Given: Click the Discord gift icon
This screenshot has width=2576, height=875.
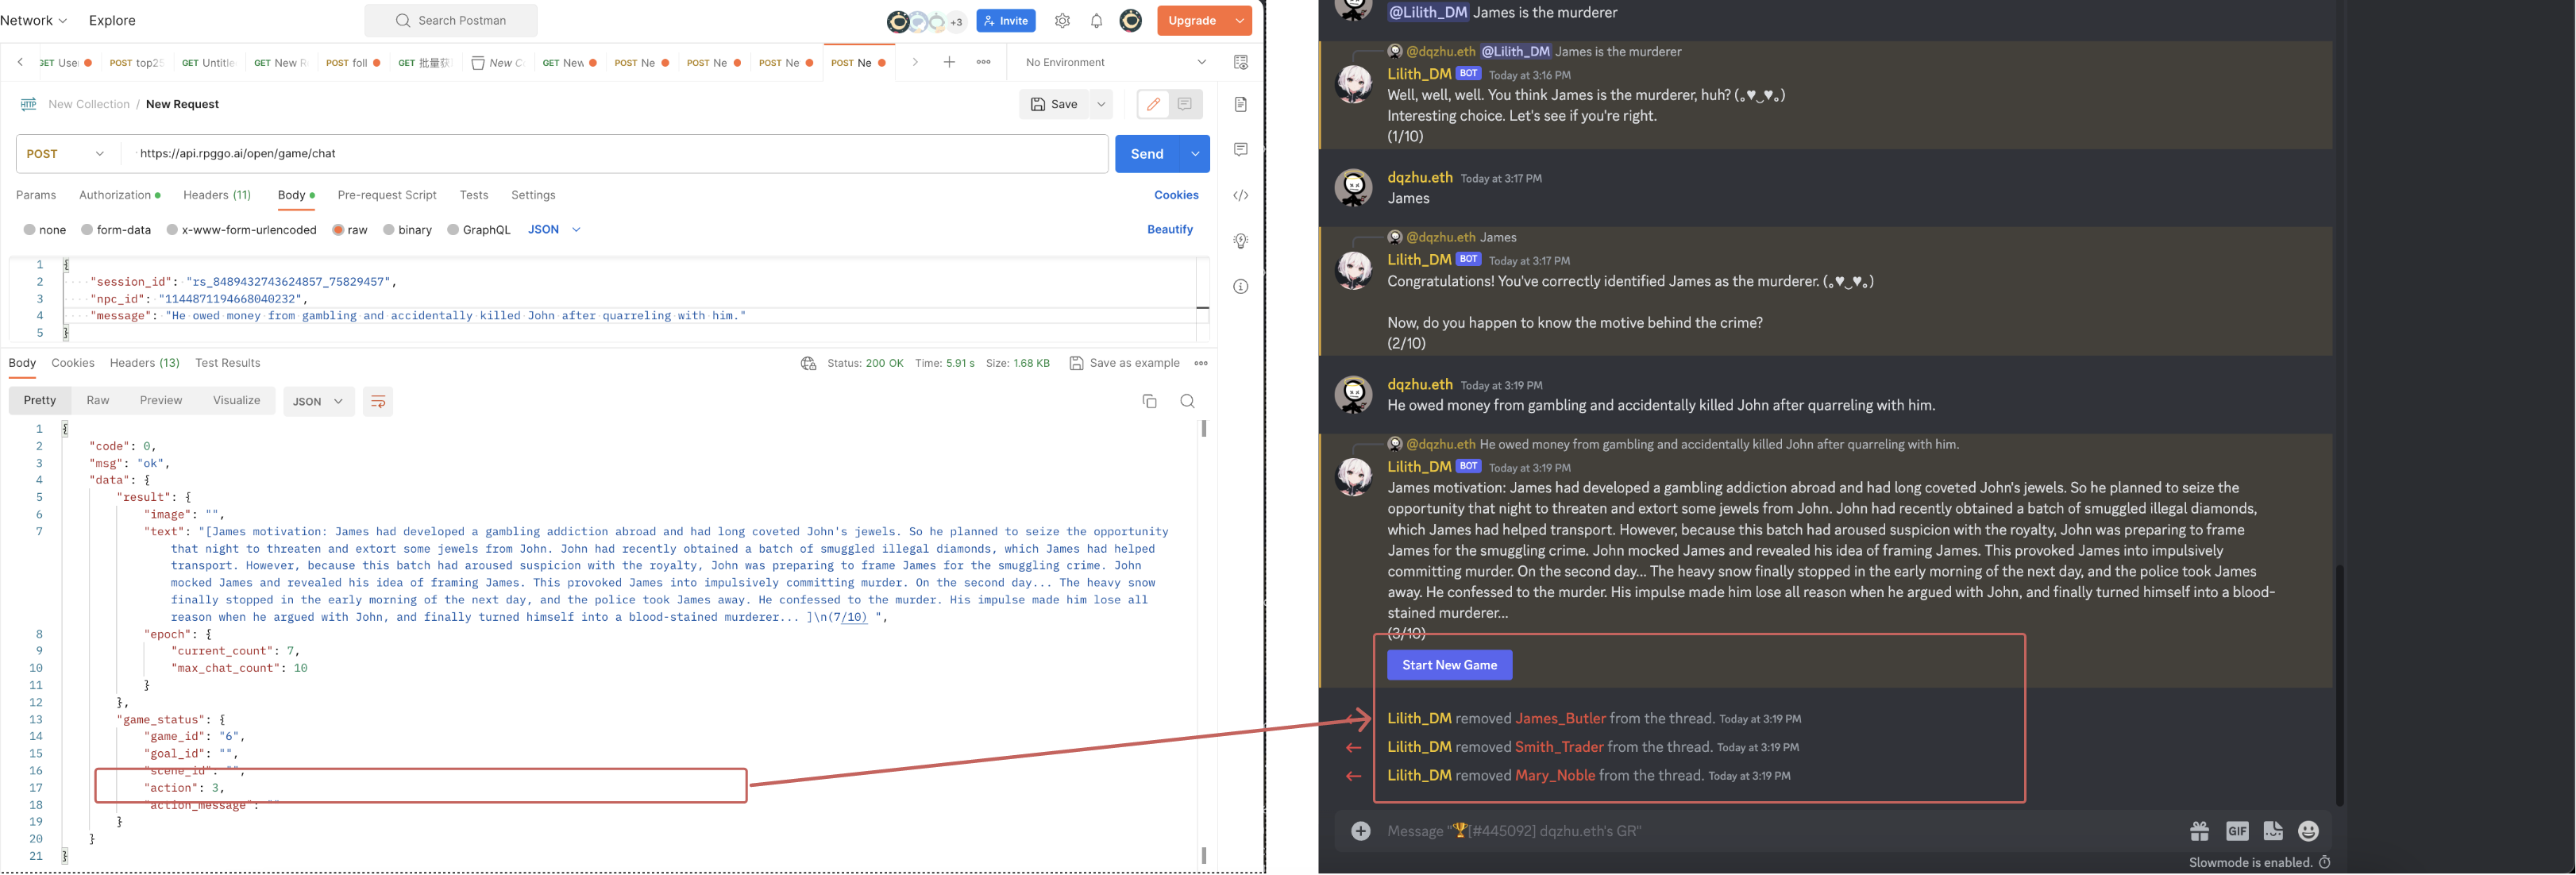Looking at the screenshot, I should click(2199, 831).
